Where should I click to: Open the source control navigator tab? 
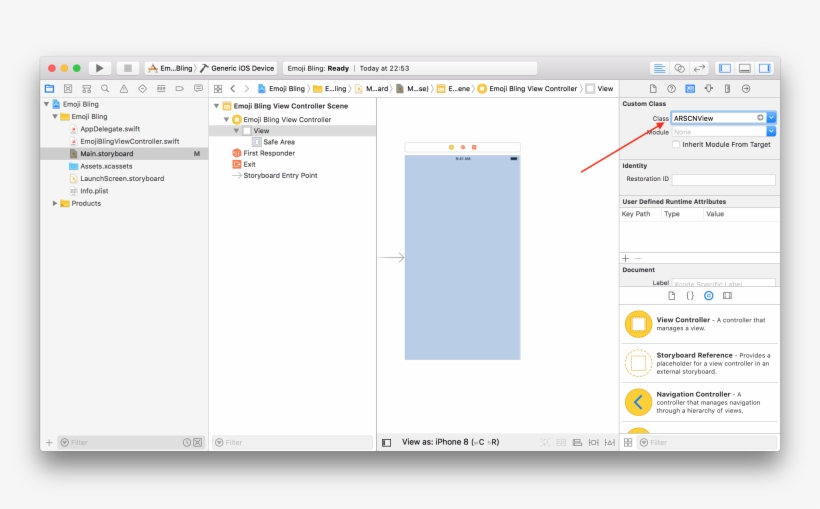68,88
